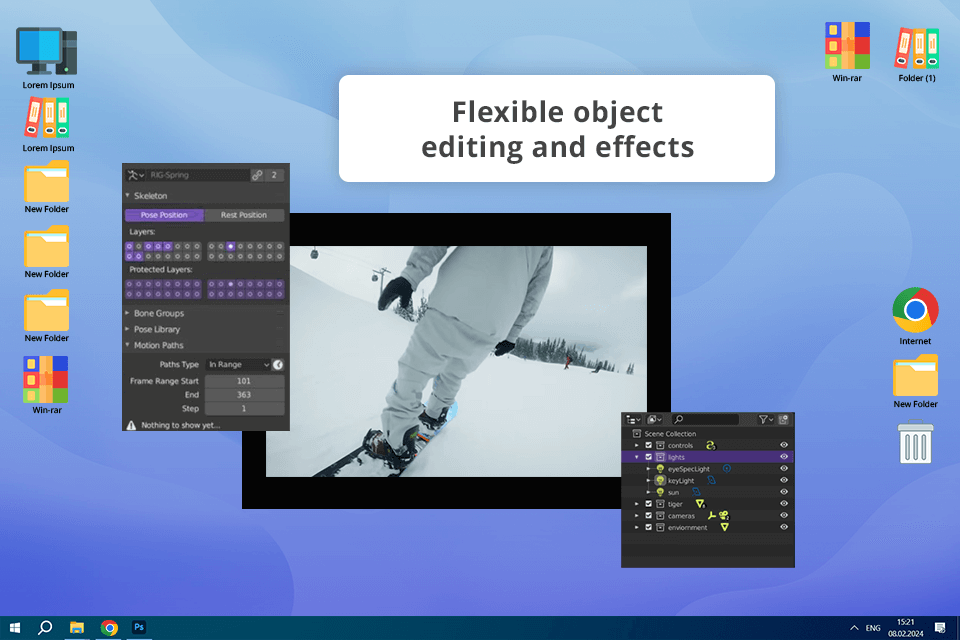Screen dimensions: 960x640
Task: Open the outliner display mode menu
Action: [654, 420]
